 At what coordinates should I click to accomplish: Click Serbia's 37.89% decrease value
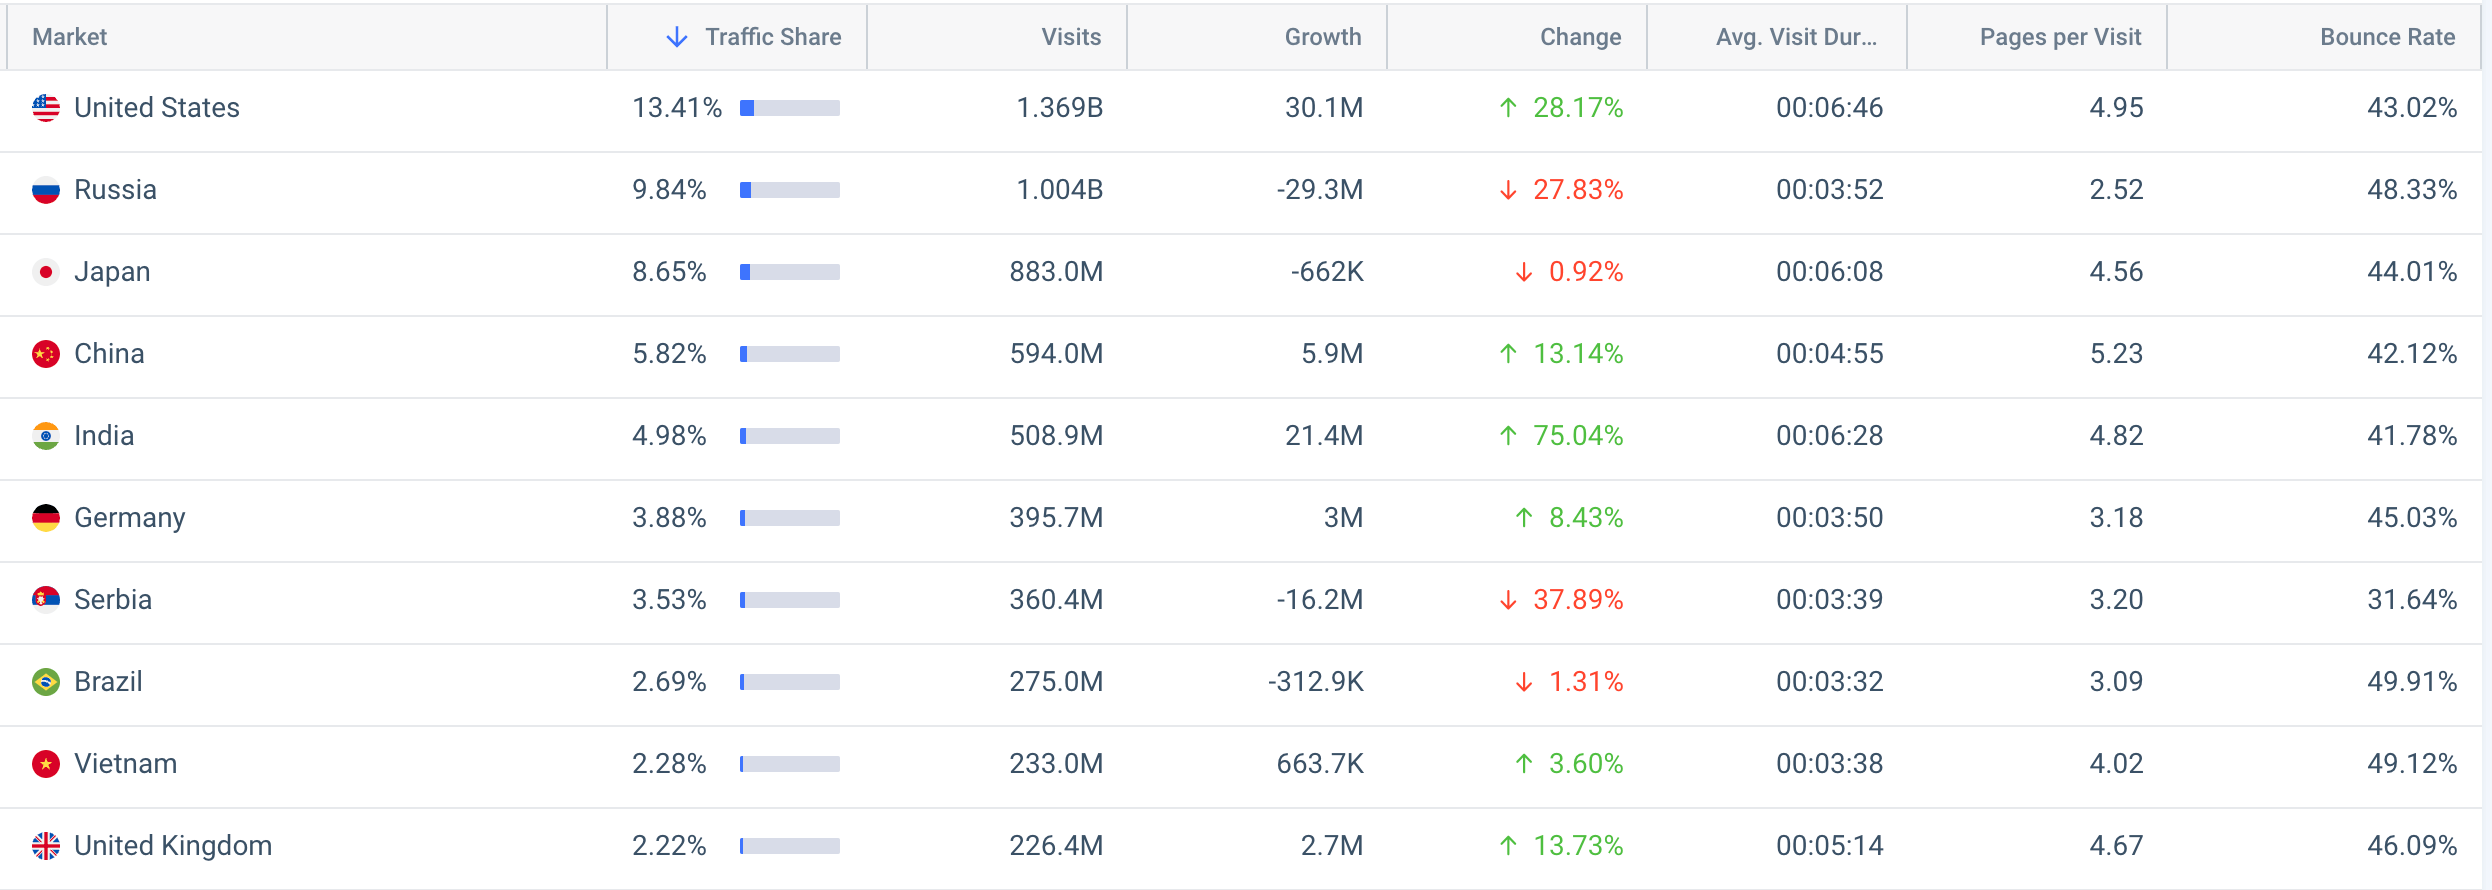coord(1577,600)
